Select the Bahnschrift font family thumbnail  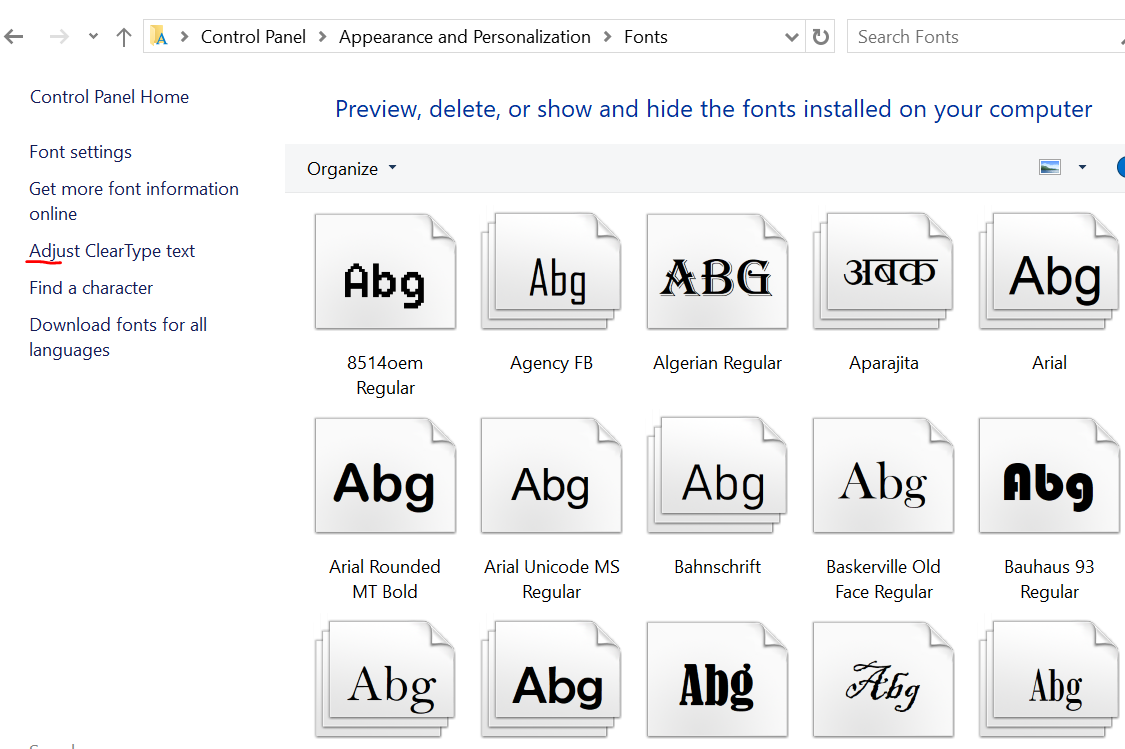717,478
